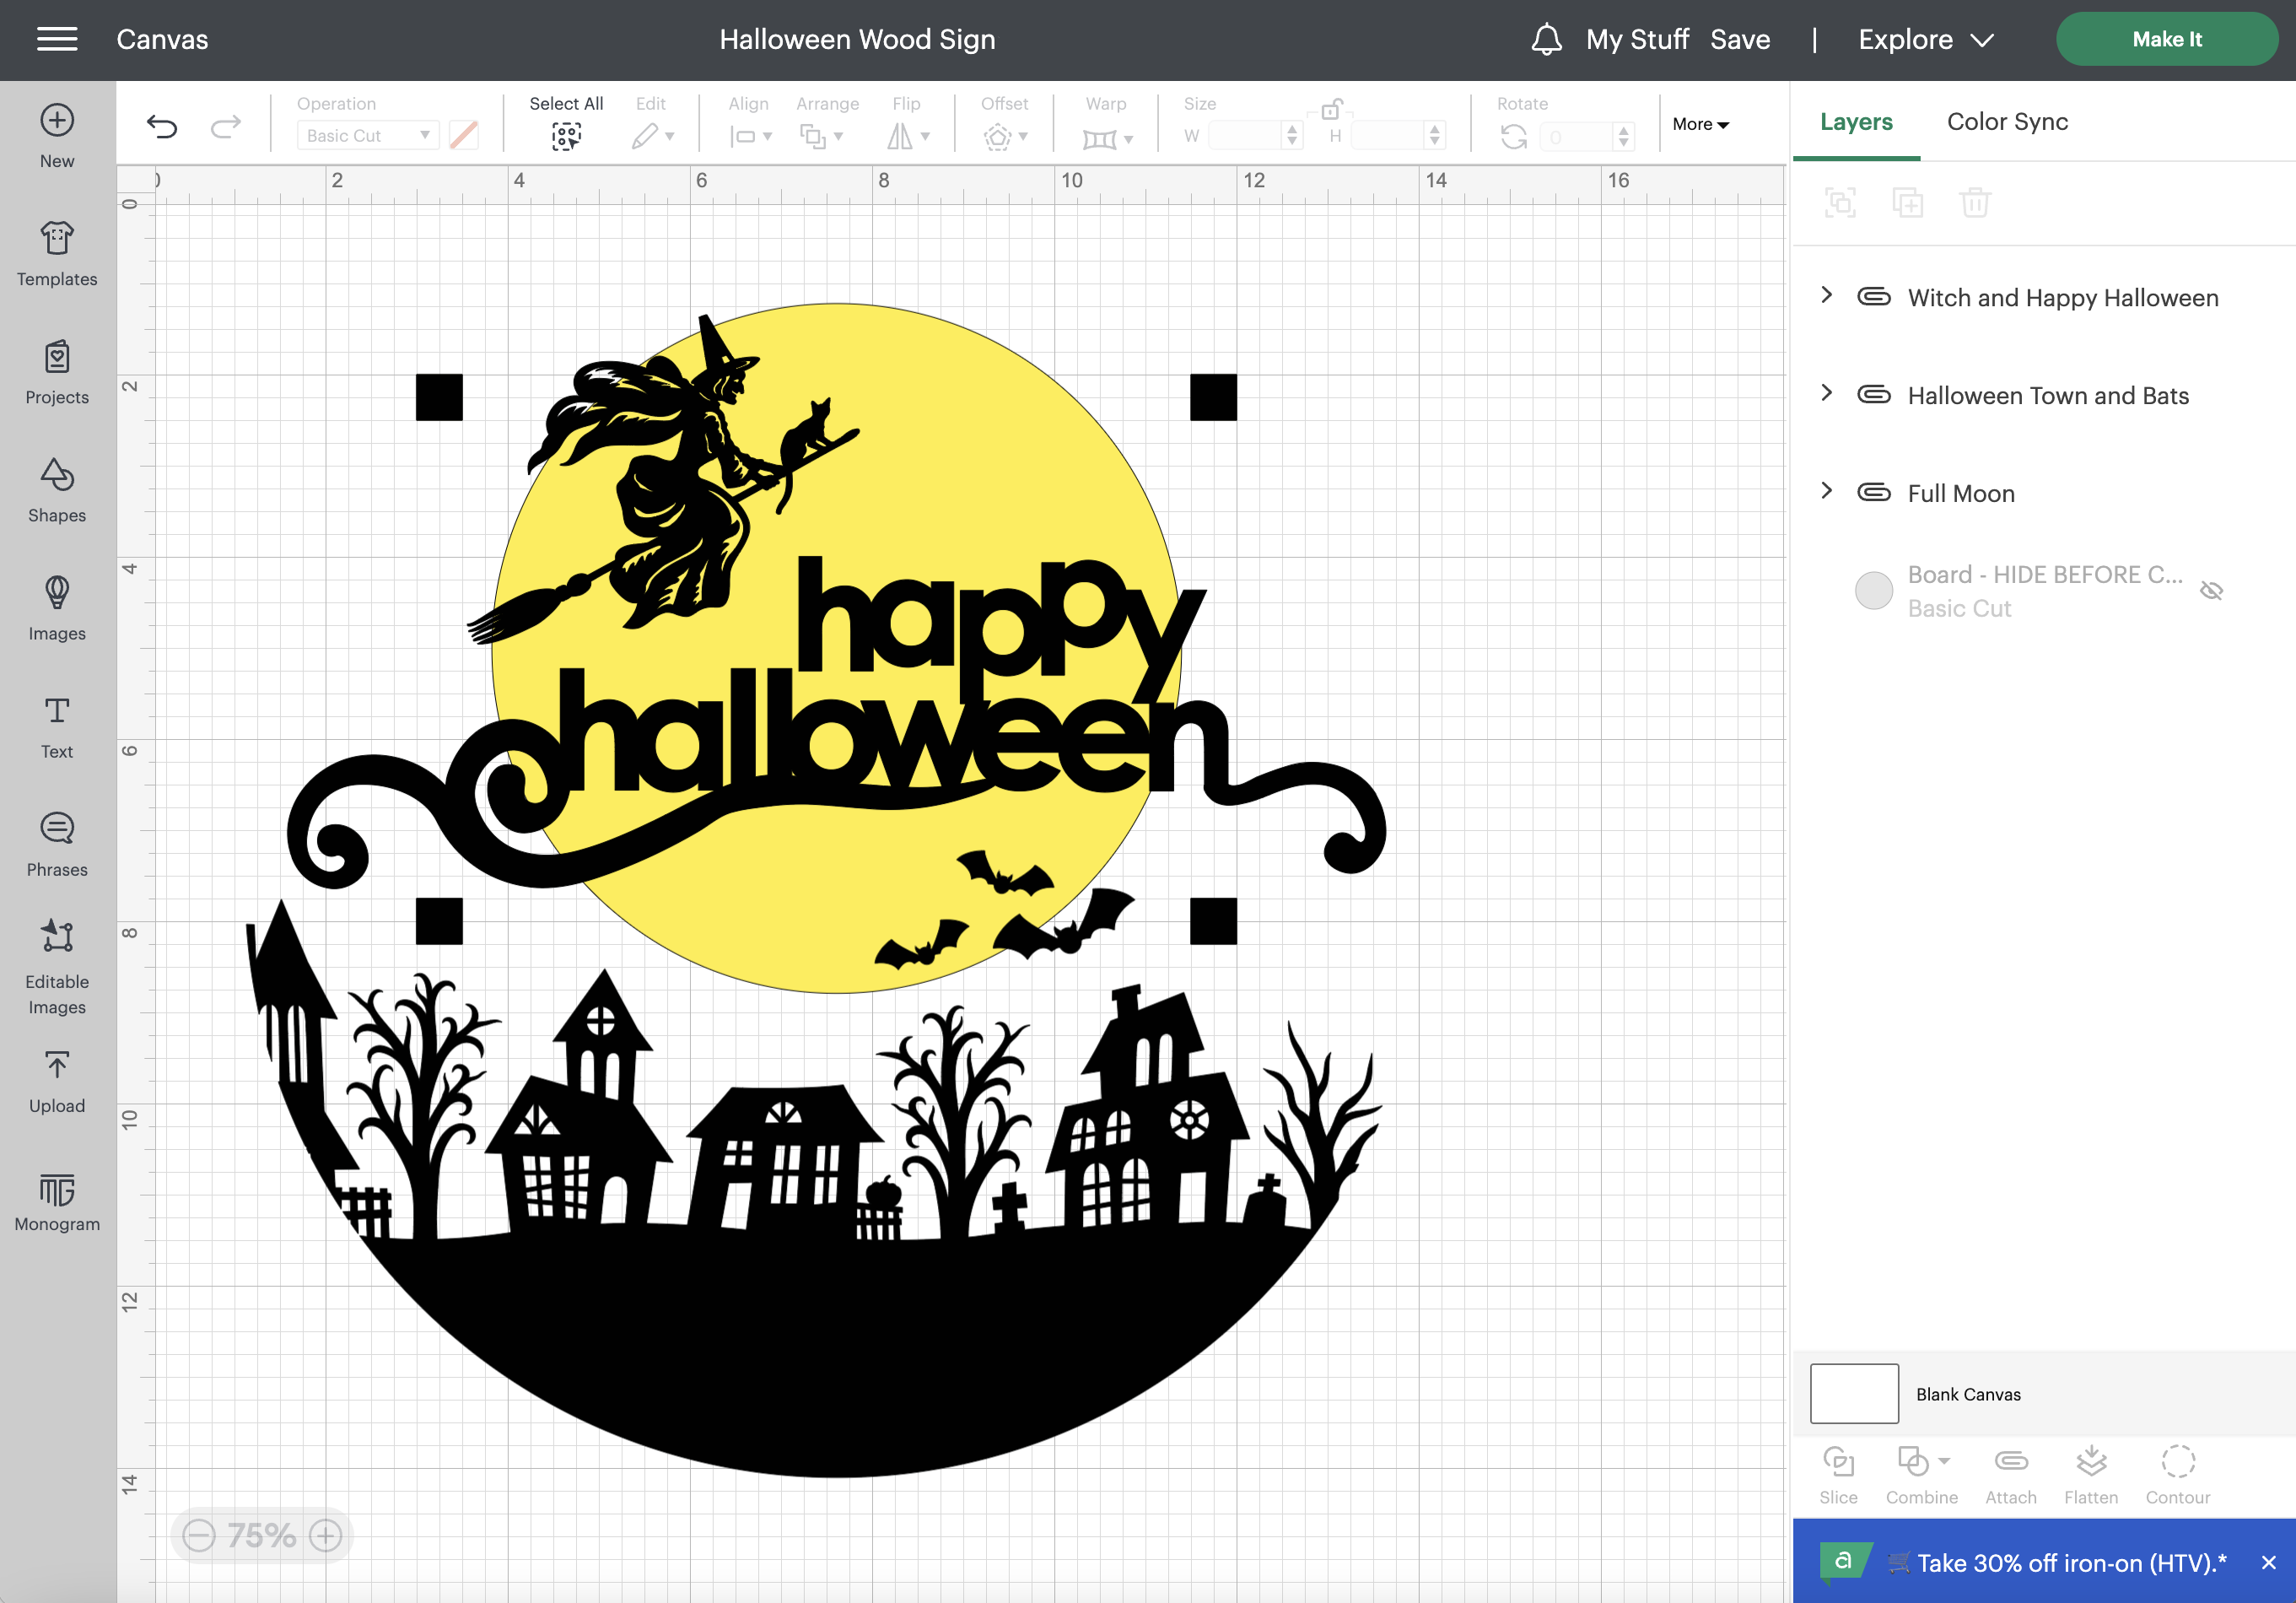2296x1603 pixels.
Task: Open the Warp dropdown
Action: click(1107, 138)
